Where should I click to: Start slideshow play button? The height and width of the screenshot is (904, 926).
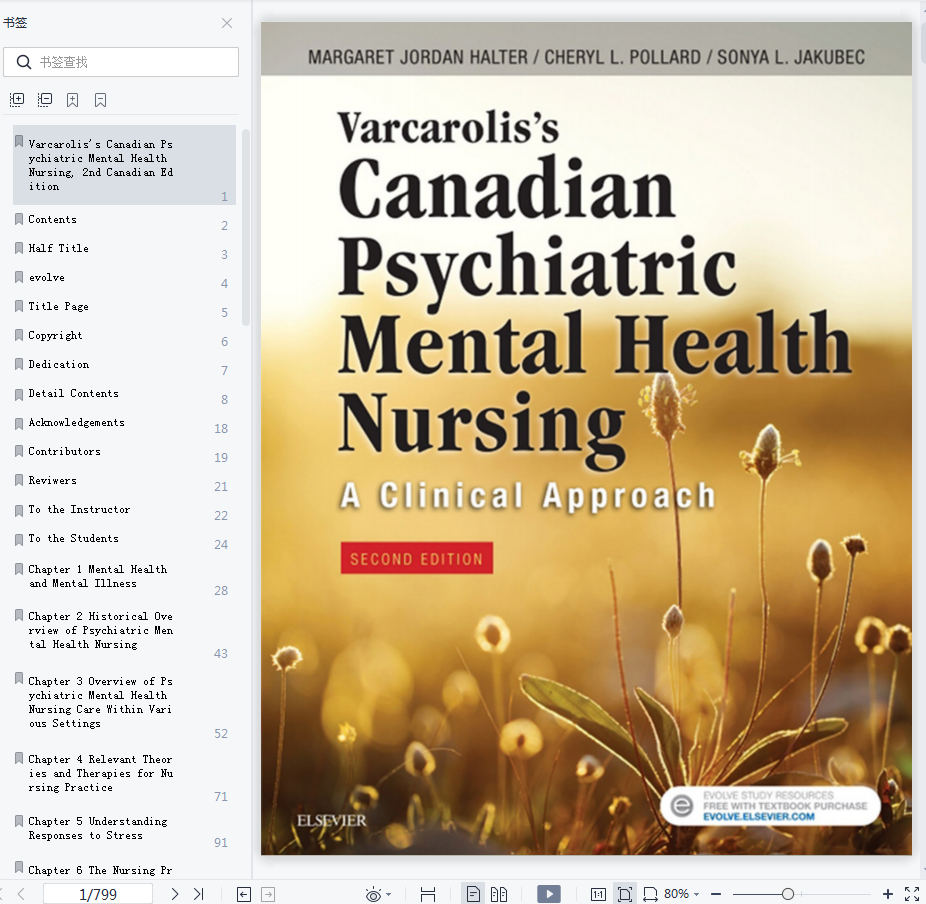point(549,894)
